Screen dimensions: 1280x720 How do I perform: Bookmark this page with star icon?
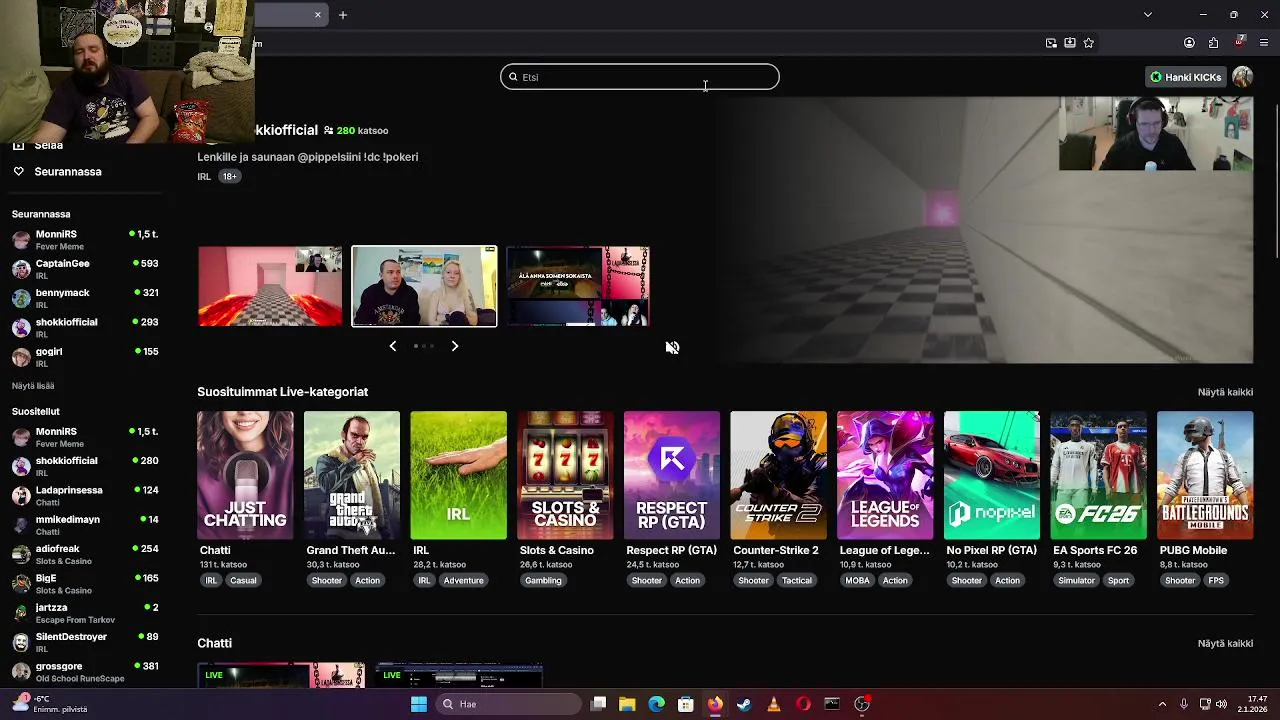pyautogui.click(x=1089, y=43)
